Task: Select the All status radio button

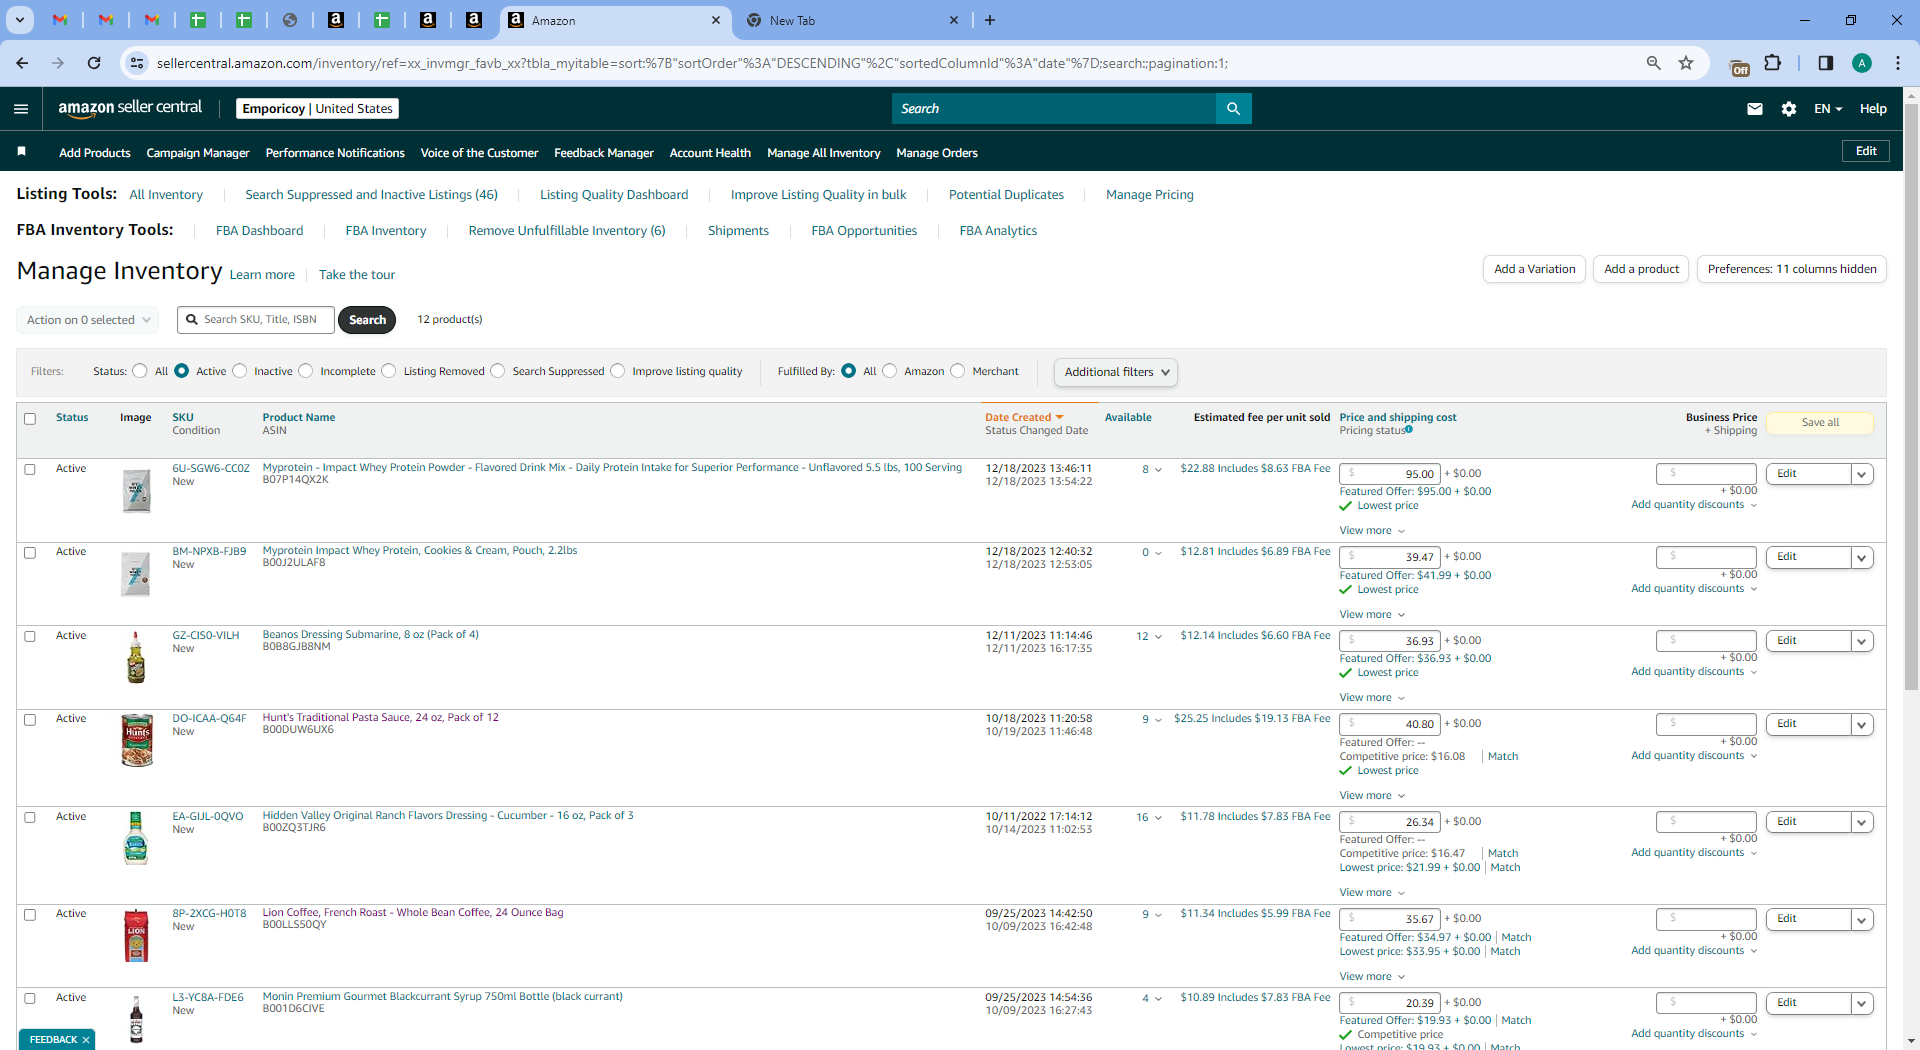Action: click(x=140, y=371)
